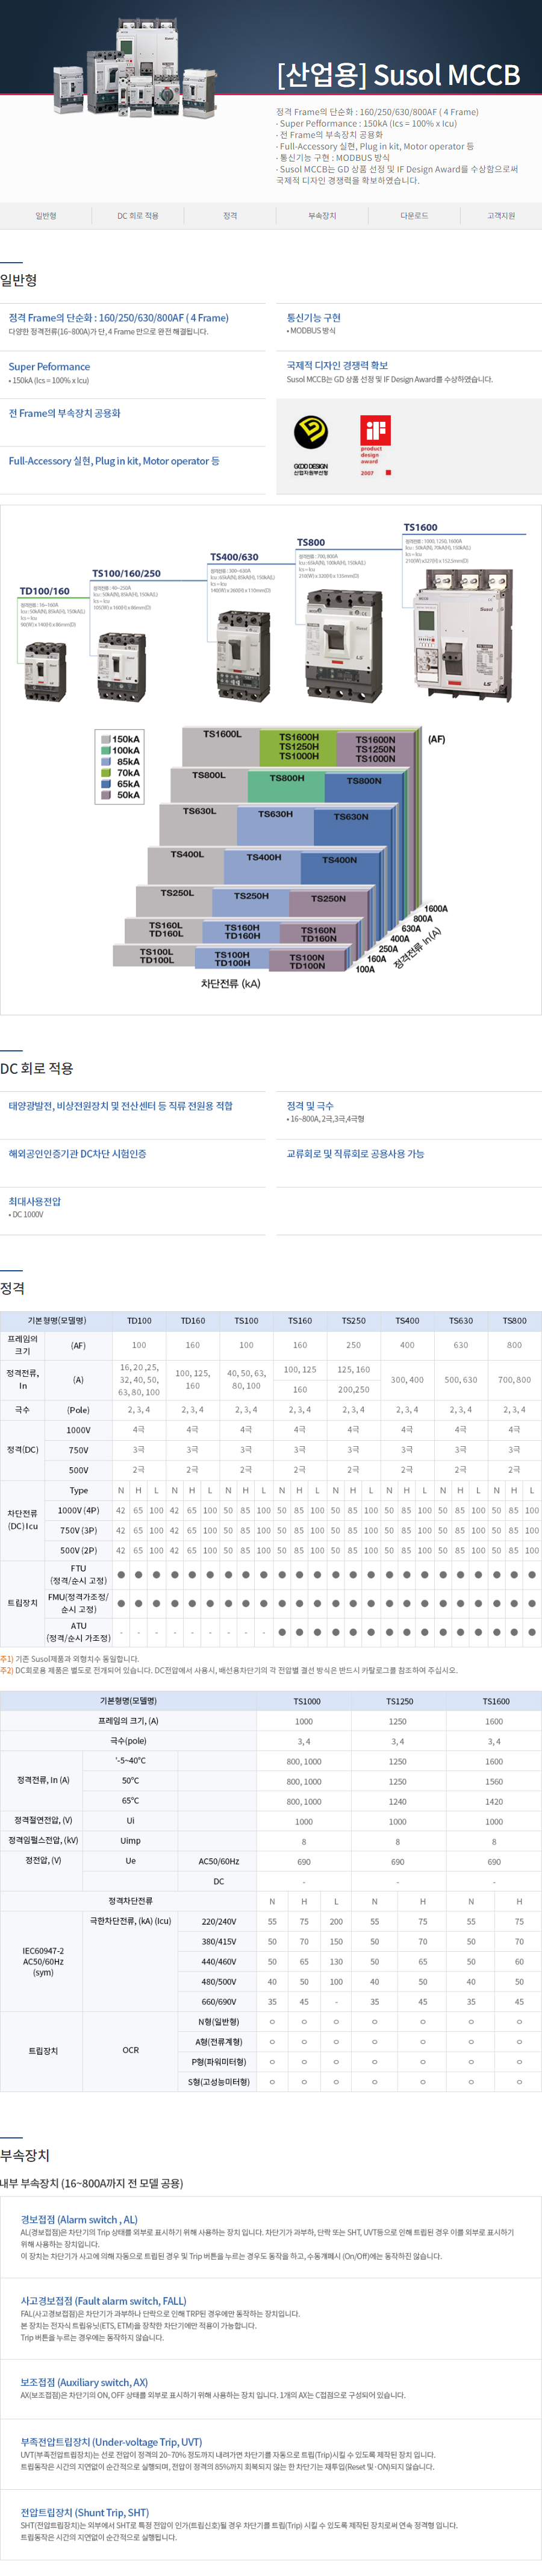Click the TS250 column header in the ratings table
This screenshot has height=2576, width=542.
tap(353, 1321)
